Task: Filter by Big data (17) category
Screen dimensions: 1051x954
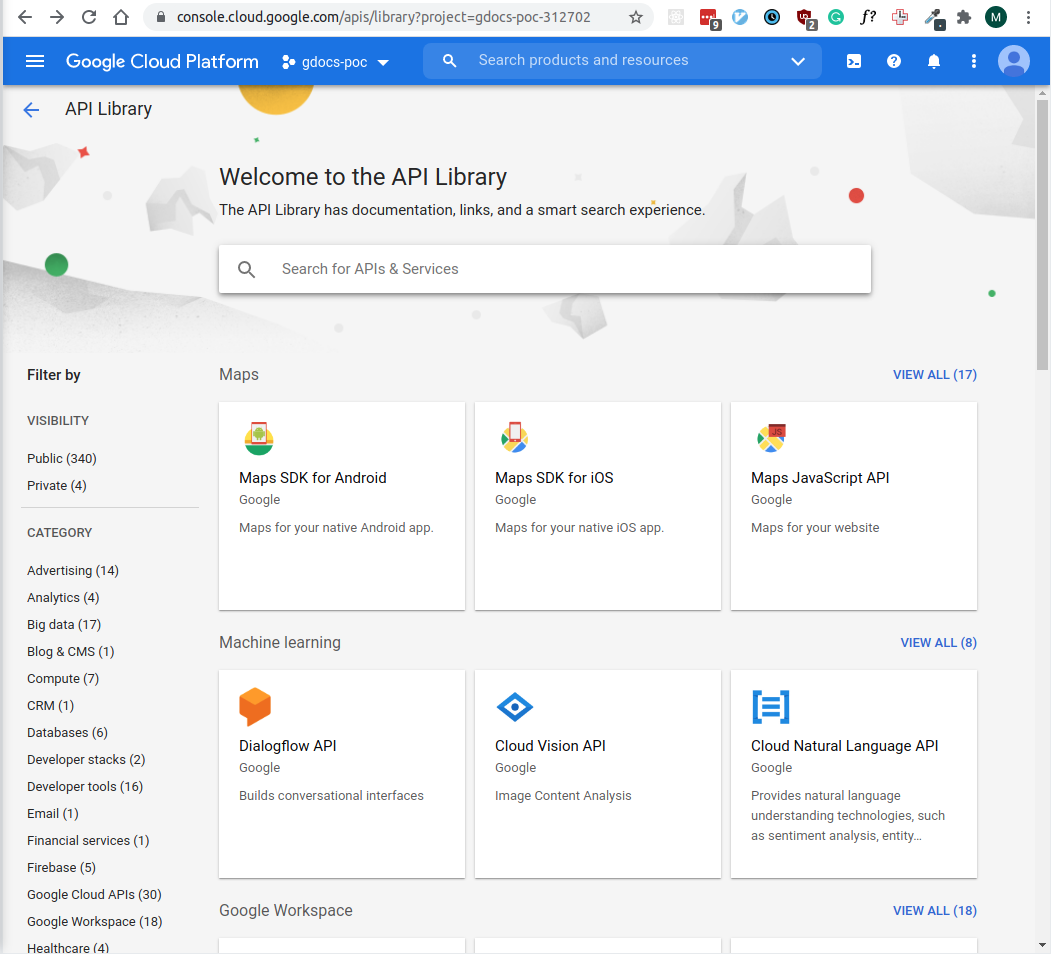Action: (64, 625)
